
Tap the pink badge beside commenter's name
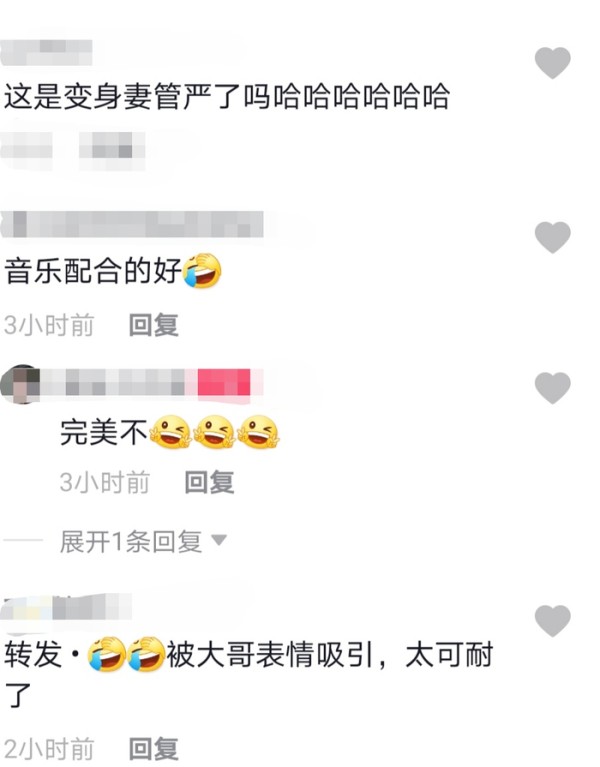[x=224, y=383]
